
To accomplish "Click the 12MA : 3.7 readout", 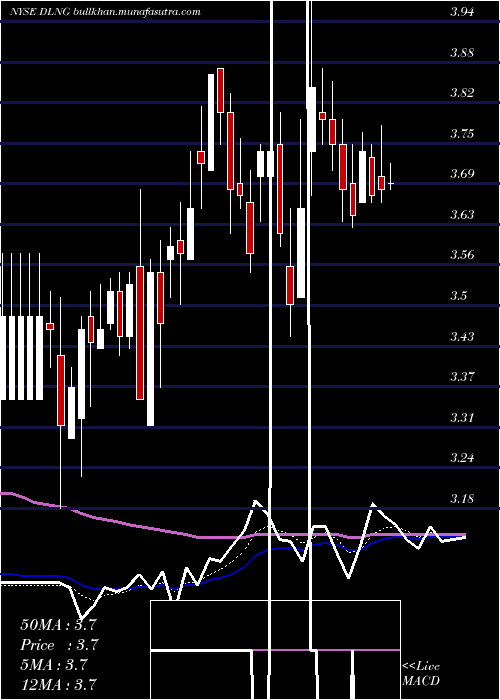I will 58,684.
